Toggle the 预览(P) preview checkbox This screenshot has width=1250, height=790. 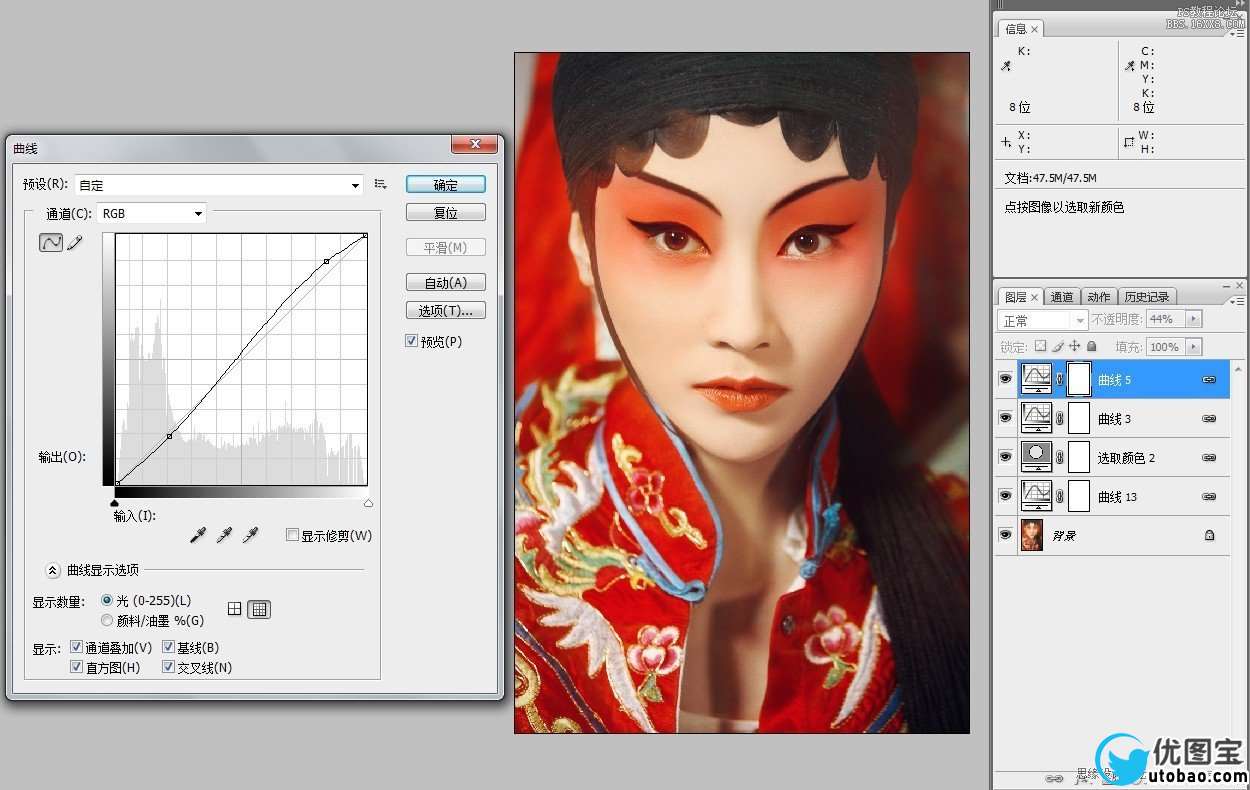pyautogui.click(x=412, y=342)
